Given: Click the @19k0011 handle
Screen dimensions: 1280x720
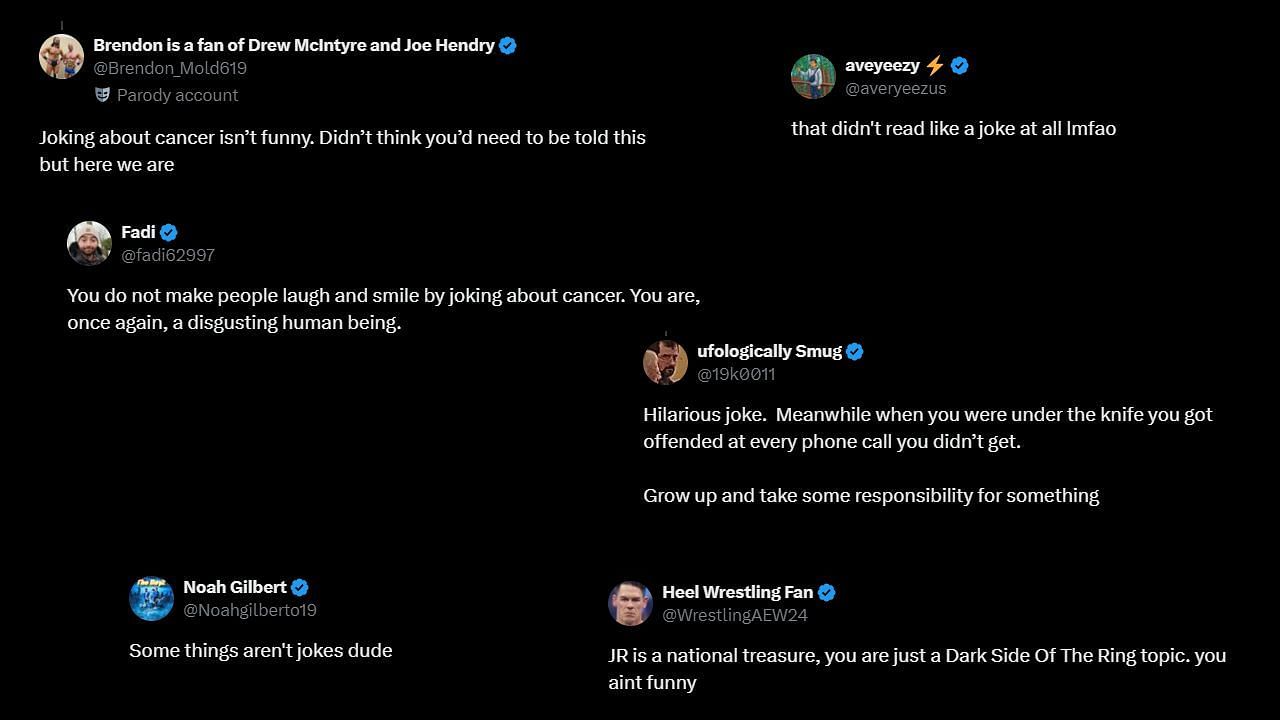Looking at the screenshot, I should pos(736,374).
